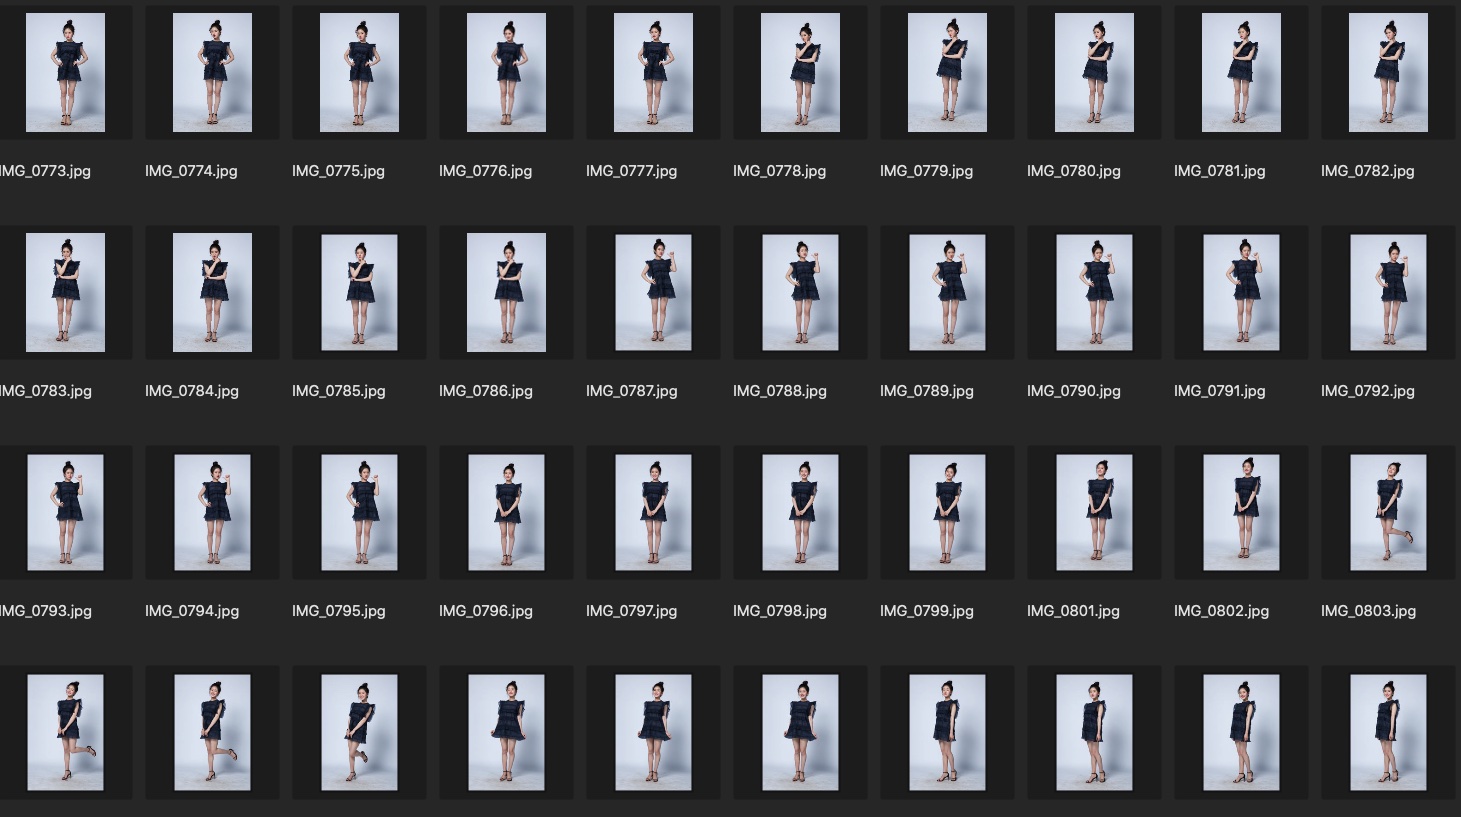The image size is (1461, 817).
Task: Select the IMG_0801.jpg thumbnail
Action: pos(1094,512)
